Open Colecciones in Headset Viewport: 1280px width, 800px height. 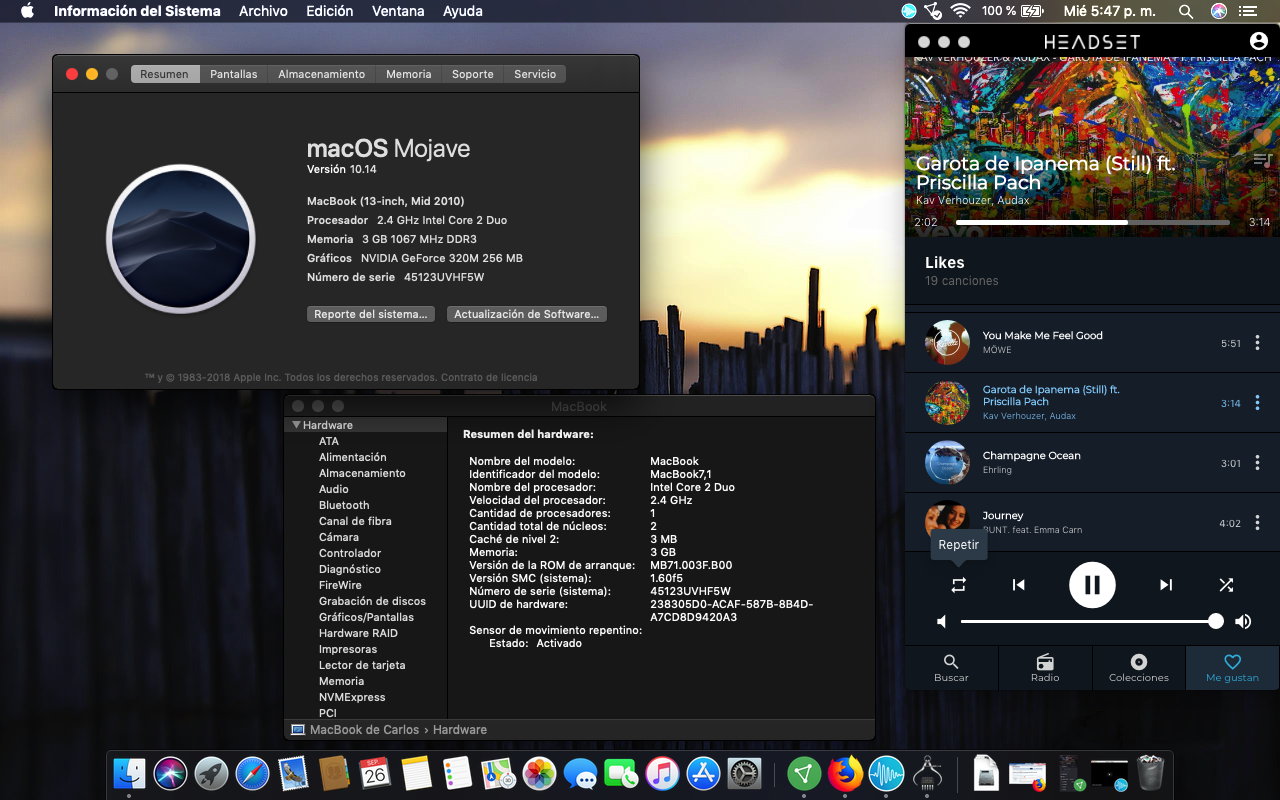pos(1138,668)
